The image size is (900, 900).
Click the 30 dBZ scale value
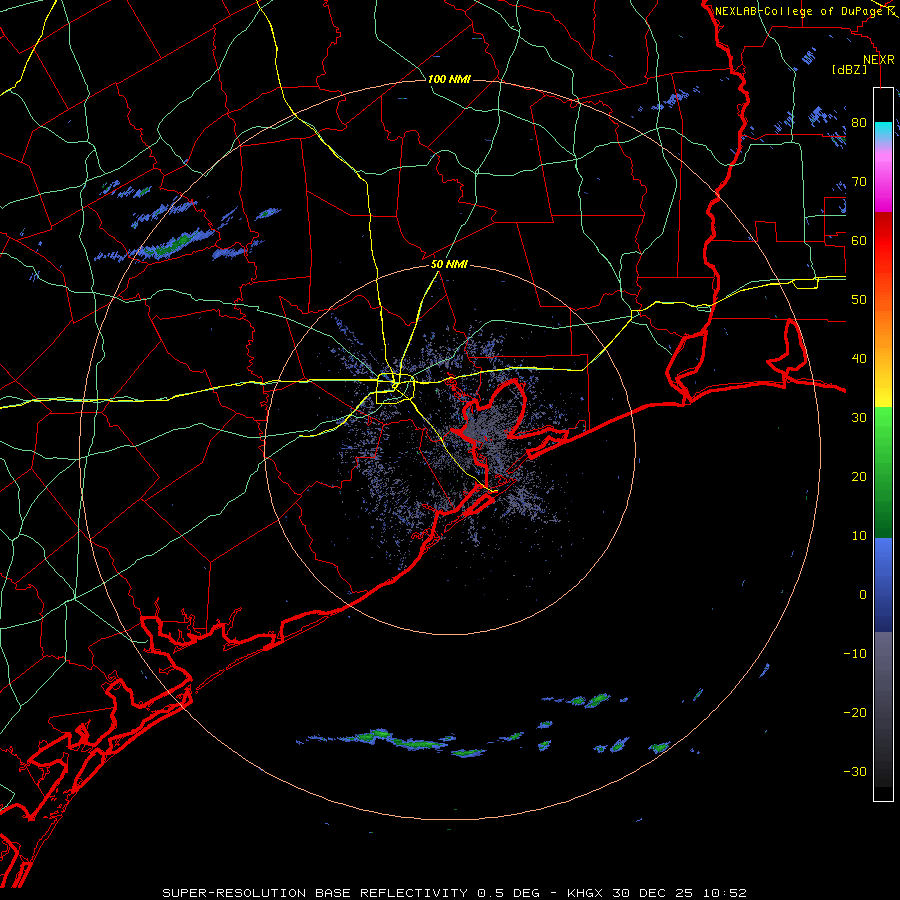coord(859,418)
